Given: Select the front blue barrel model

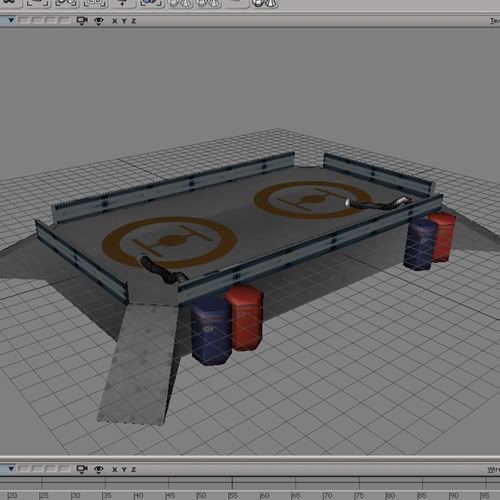Looking at the screenshot, I should coord(211,331).
